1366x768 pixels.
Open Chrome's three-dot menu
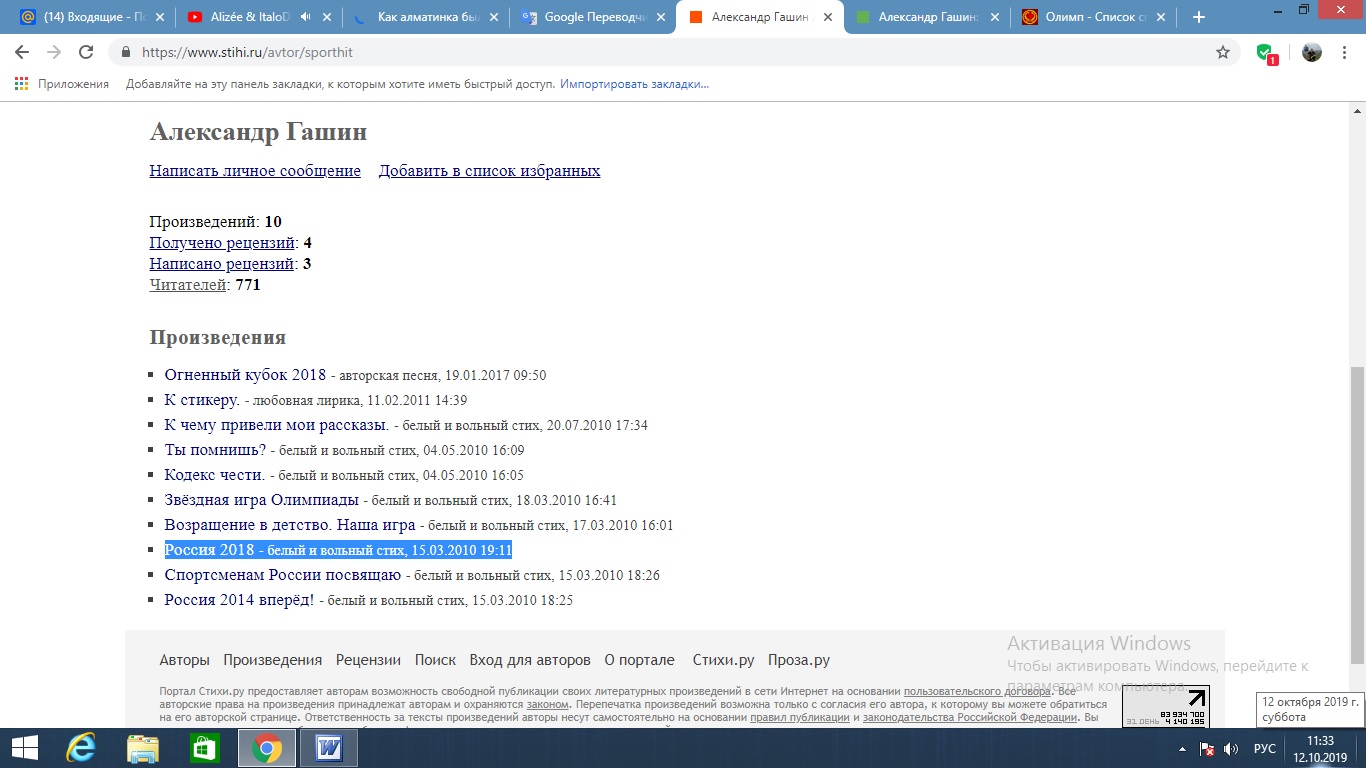tap(1345, 53)
